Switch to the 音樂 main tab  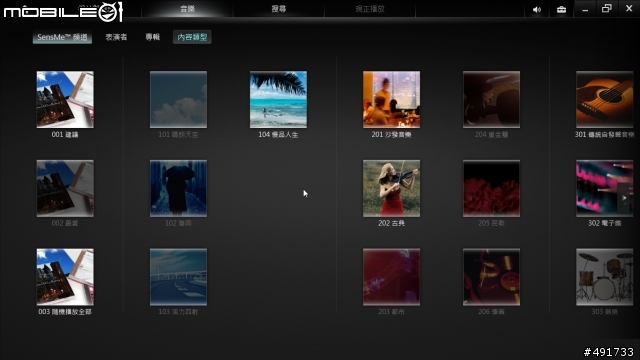tap(187, 9)
